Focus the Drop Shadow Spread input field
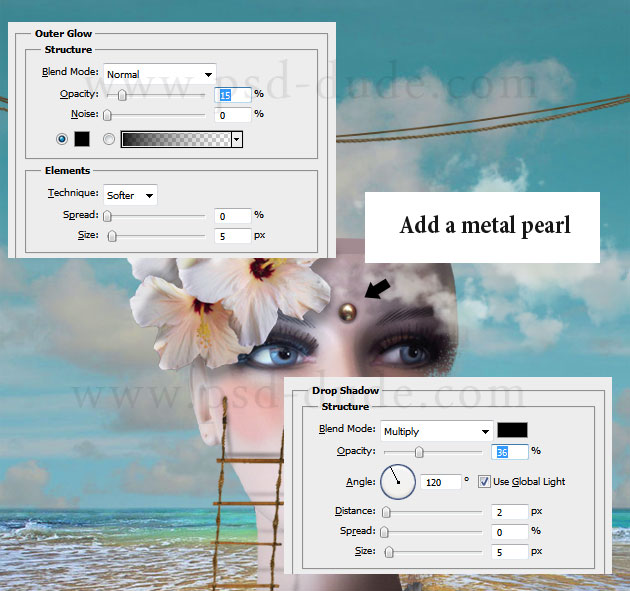630x591 pixels. (x=509, y=532)
